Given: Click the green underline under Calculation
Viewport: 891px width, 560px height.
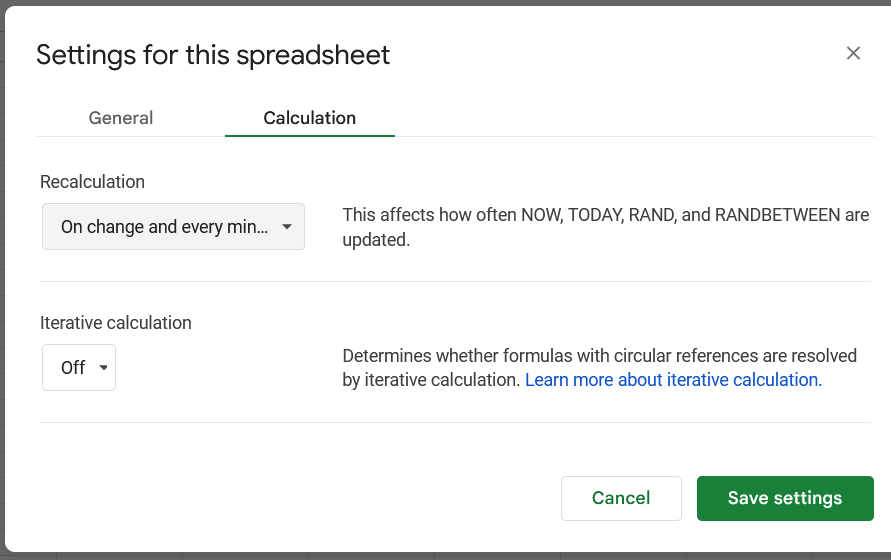Looking at the screenshot, I should (x=309, y=135).
